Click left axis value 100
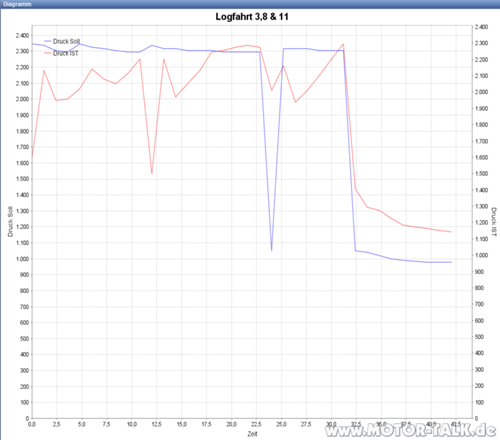Viewport: 500px width, 440px height. [x=25, y=402]
